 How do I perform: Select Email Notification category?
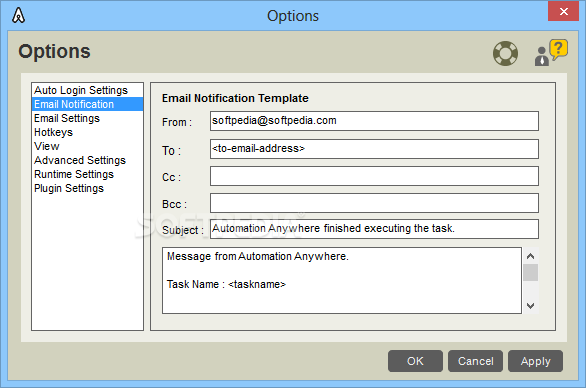tap(87, 104)
